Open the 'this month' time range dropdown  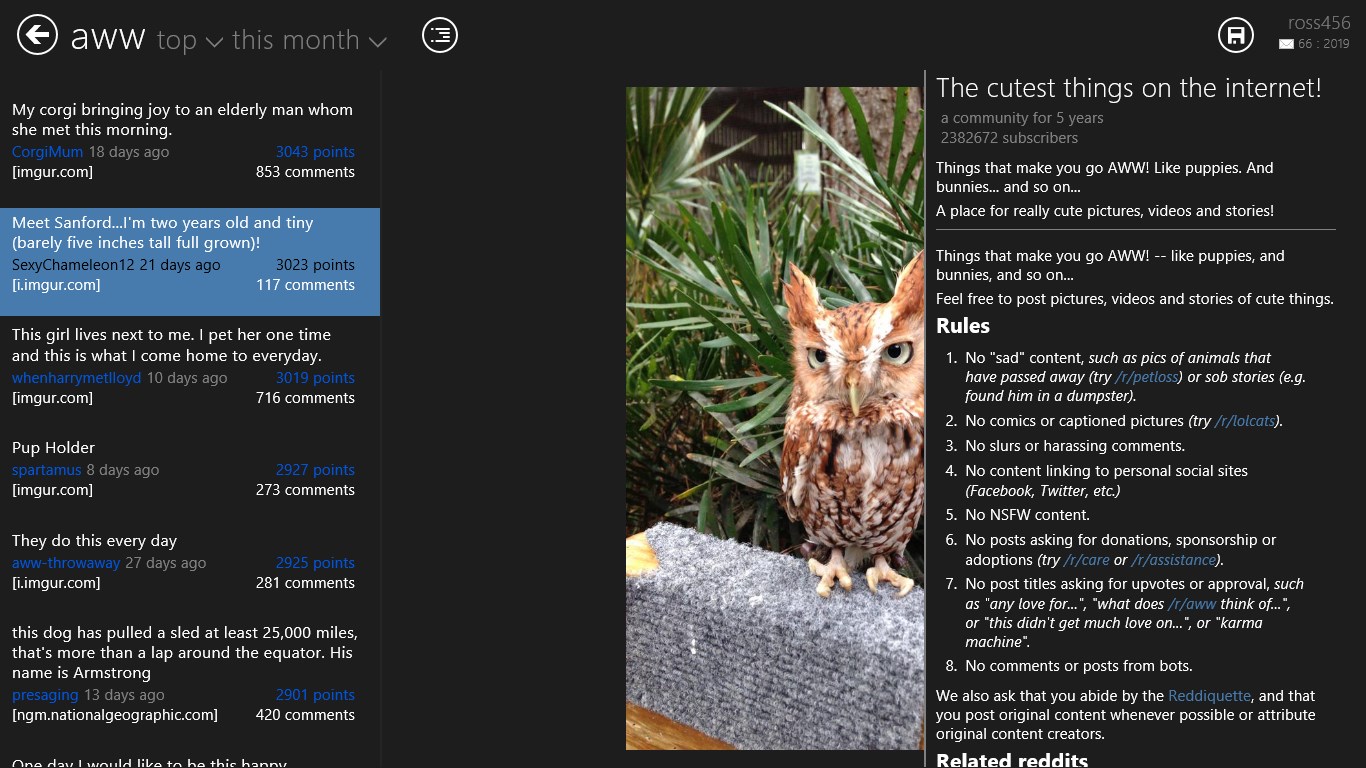pyautogui.click(x=309, y=40)
